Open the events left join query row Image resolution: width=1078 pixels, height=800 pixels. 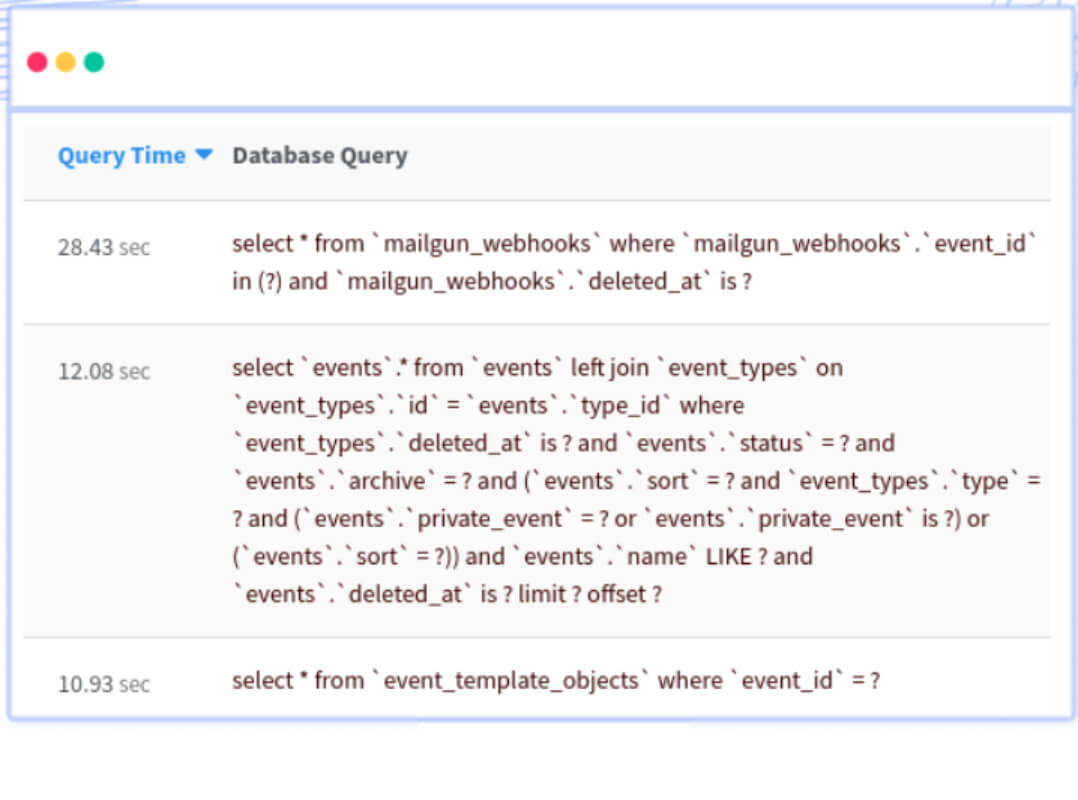click(537, 481)
